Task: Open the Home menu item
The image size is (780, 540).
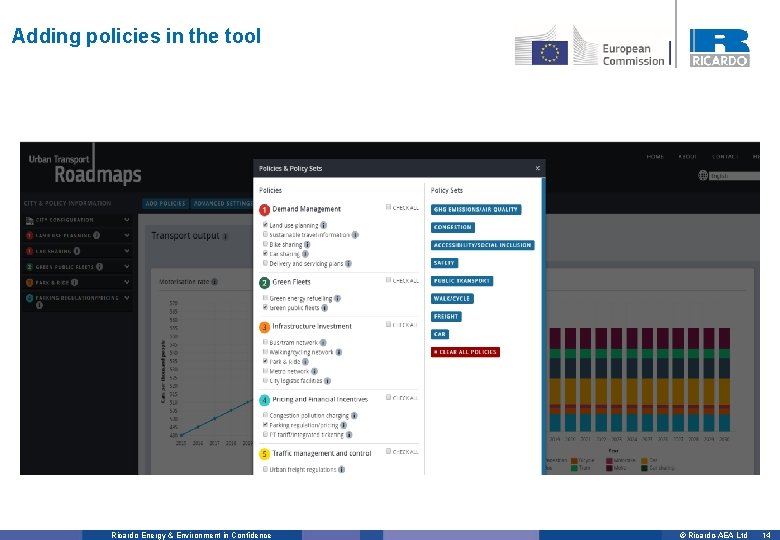Action: pos(655,157)
